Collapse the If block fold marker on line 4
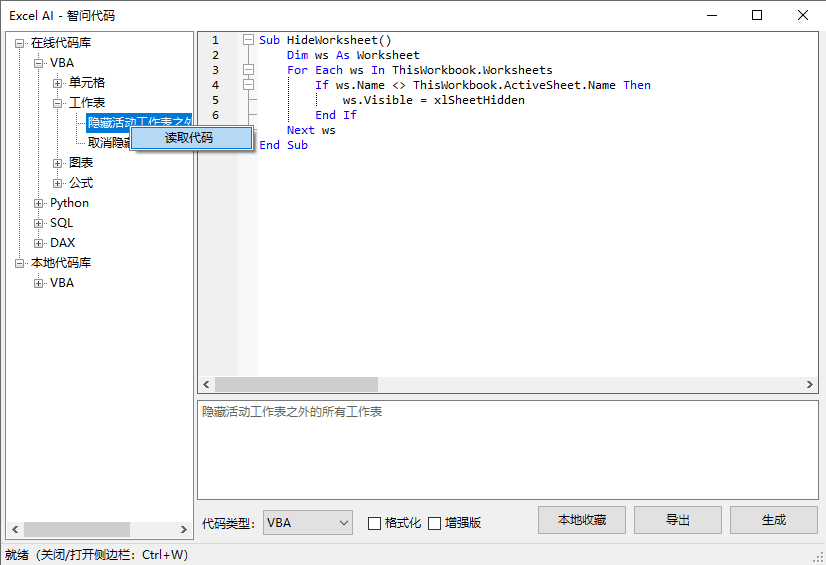The image size is (826, 565). [248, 84]
